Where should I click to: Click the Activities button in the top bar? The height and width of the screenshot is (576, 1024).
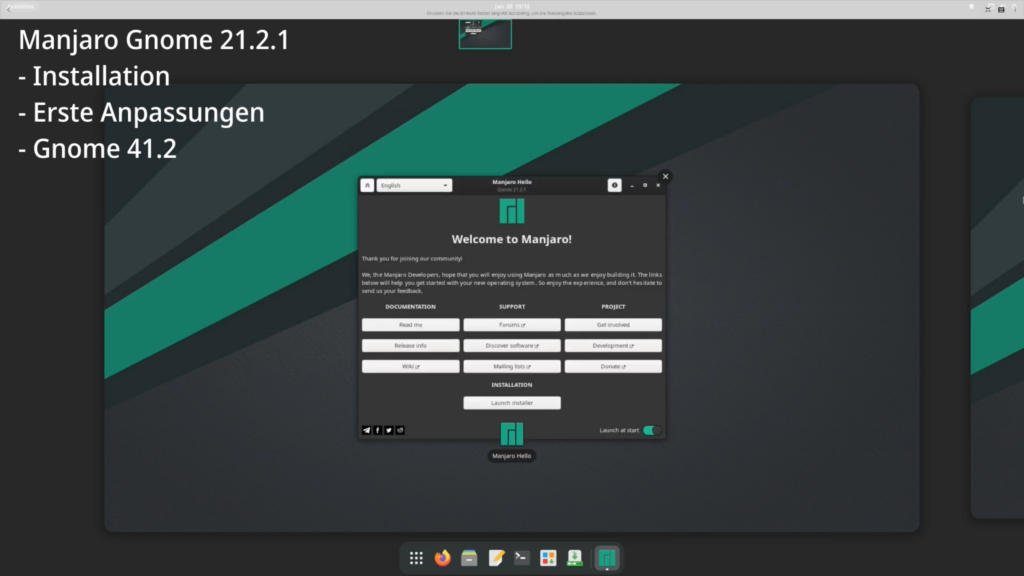(21, 7)
